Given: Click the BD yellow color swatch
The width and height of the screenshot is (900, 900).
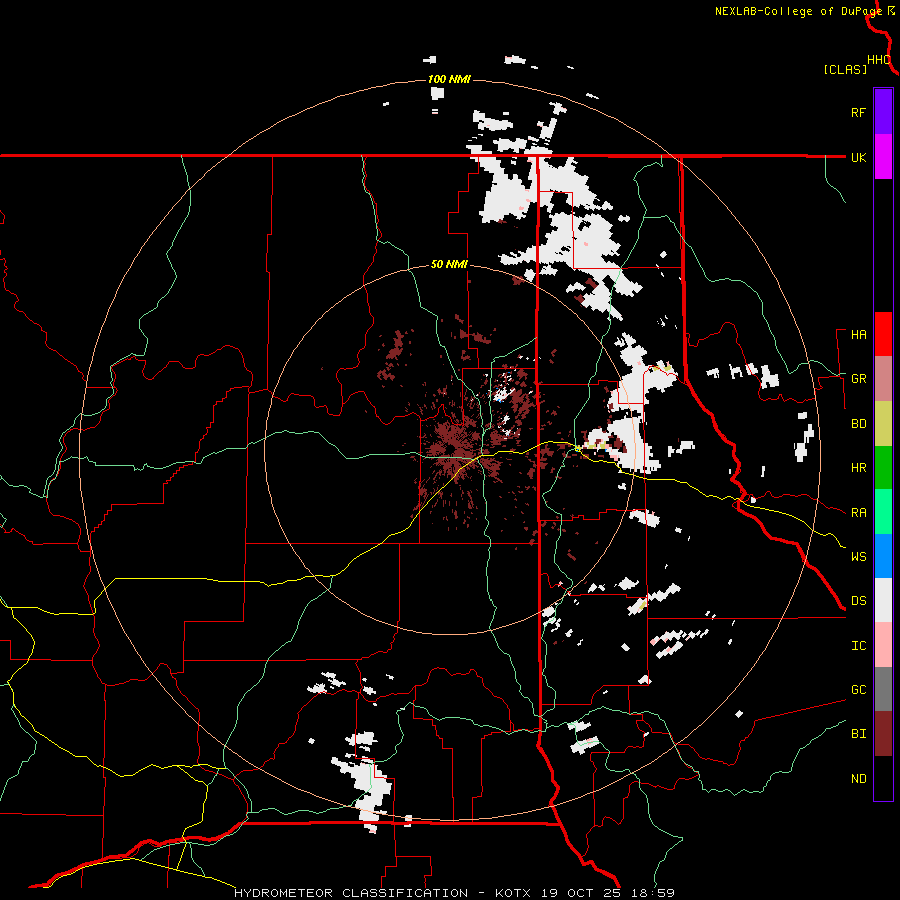Looking at the screenshot, I should 883,424.
